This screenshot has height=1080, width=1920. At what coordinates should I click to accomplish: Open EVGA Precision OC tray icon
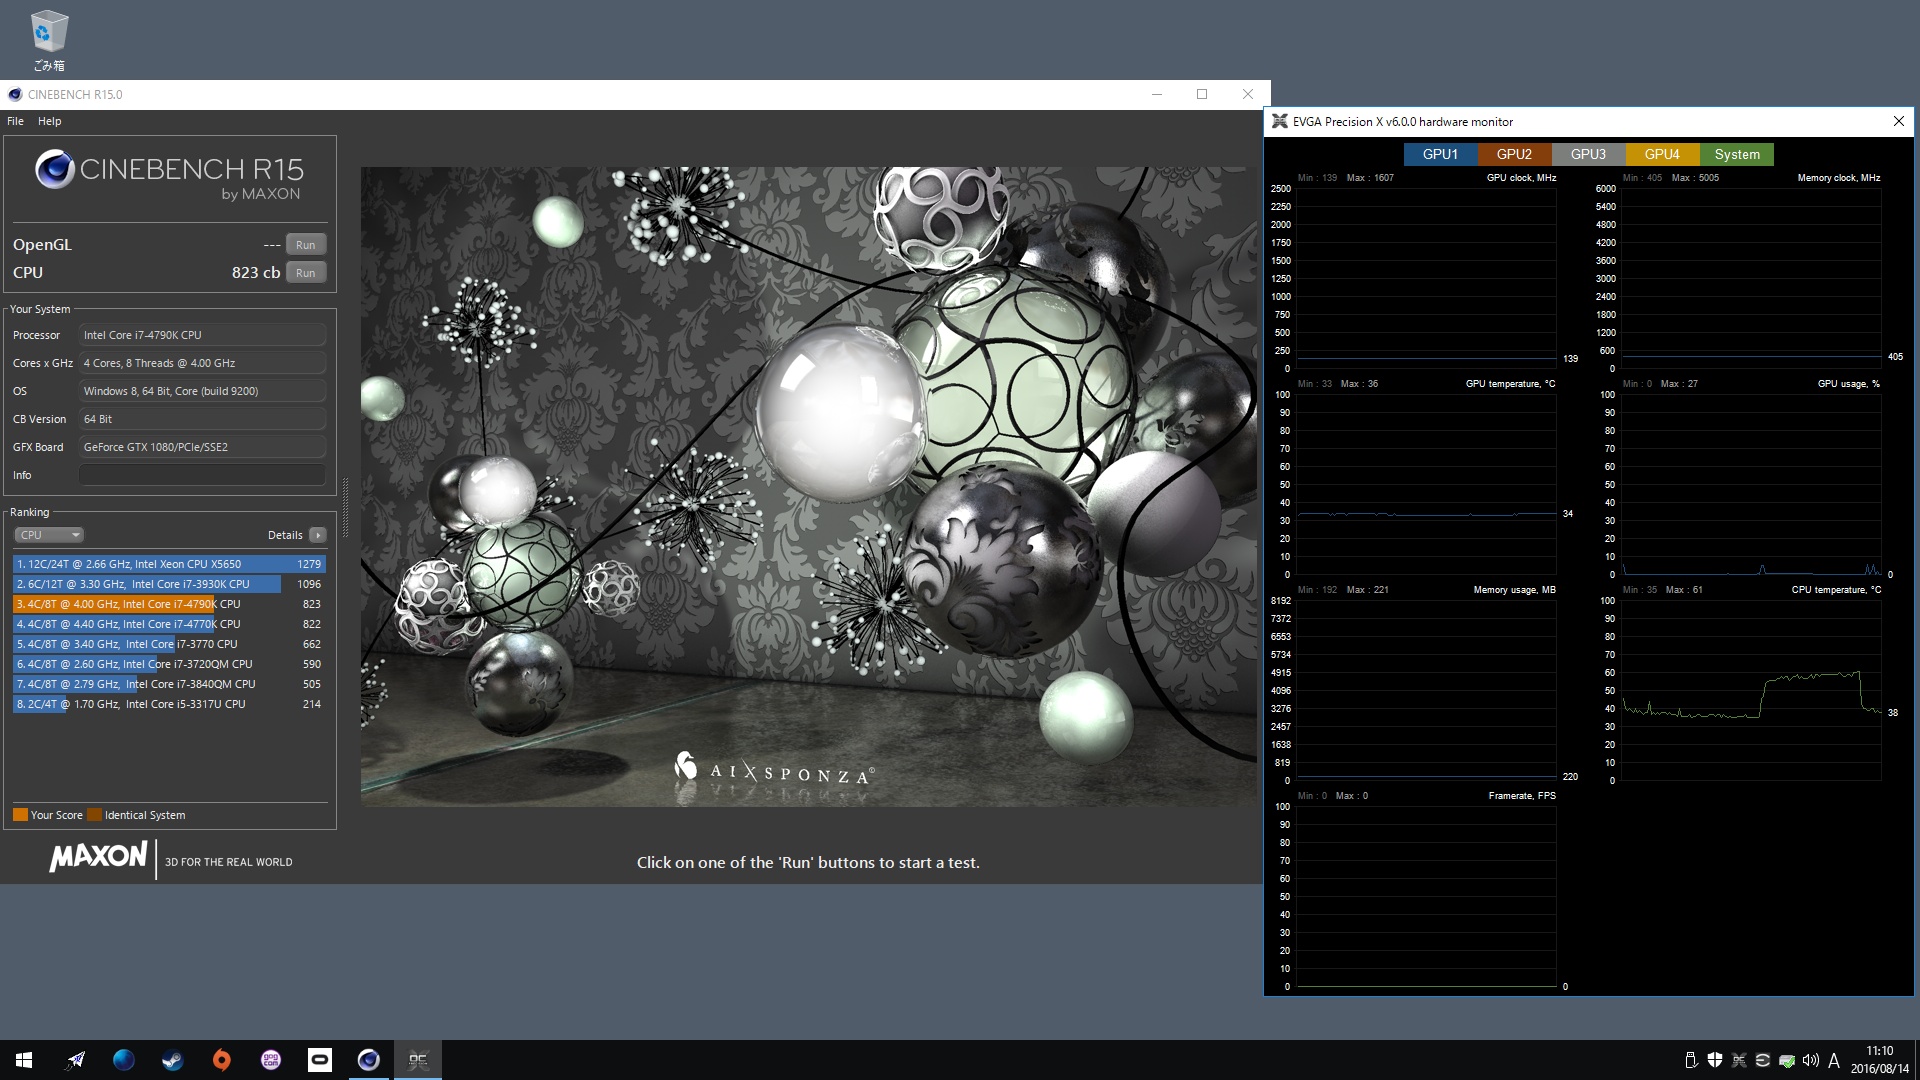pyautogui.click(x=1739, y=1060)
